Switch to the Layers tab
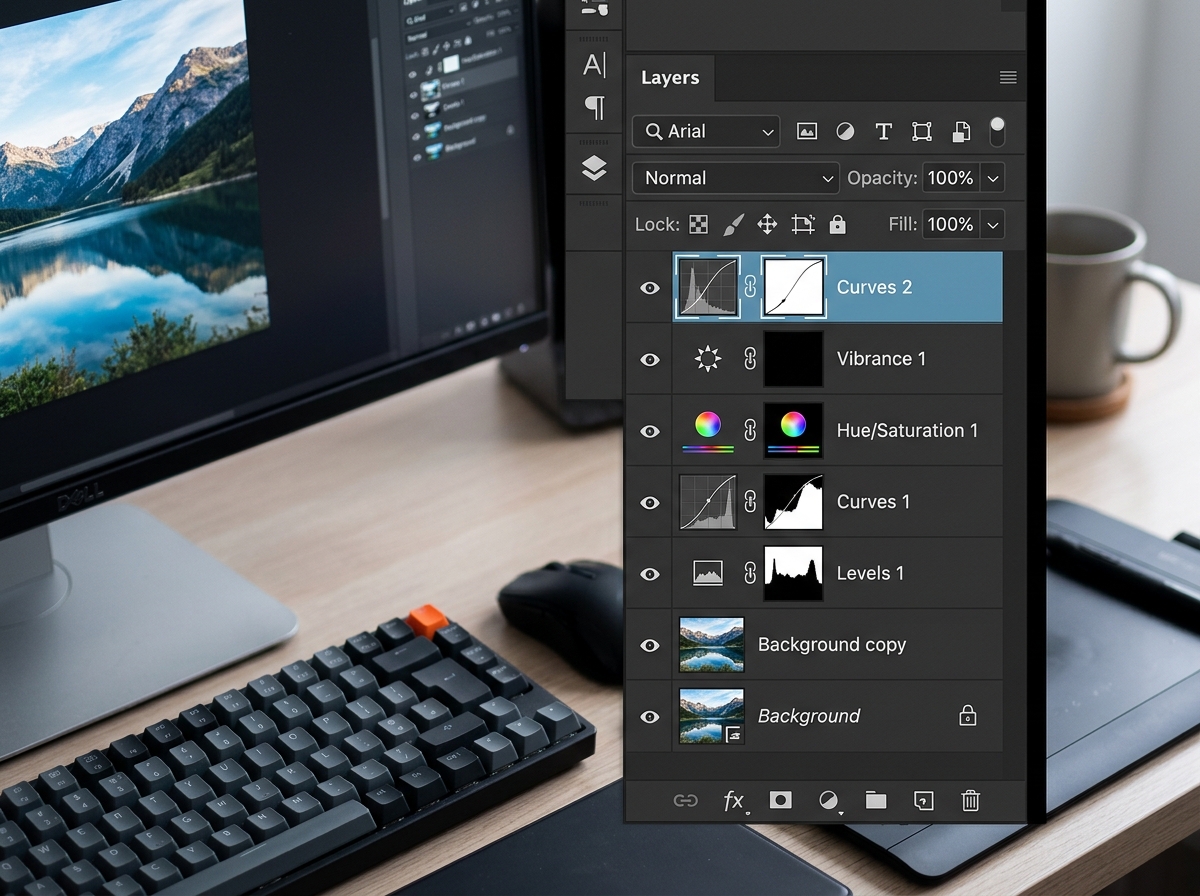This screenshot has width=1200, height=896. click(x=670, y=77)
